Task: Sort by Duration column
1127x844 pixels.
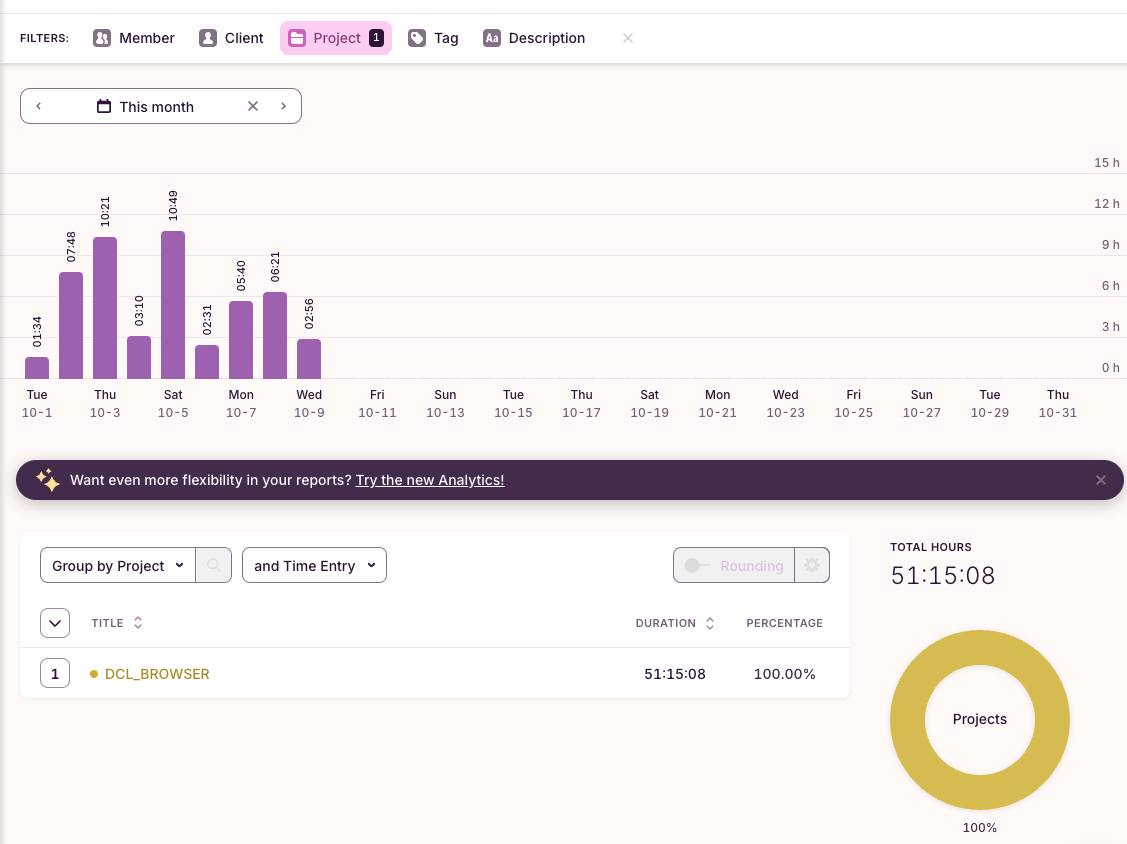Action: (x=675, y=623)
